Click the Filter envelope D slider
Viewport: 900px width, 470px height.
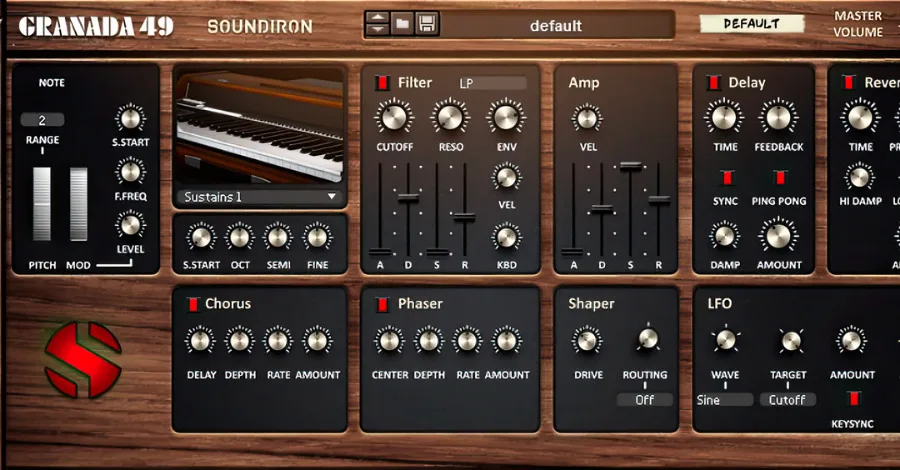tap(408, 198)
